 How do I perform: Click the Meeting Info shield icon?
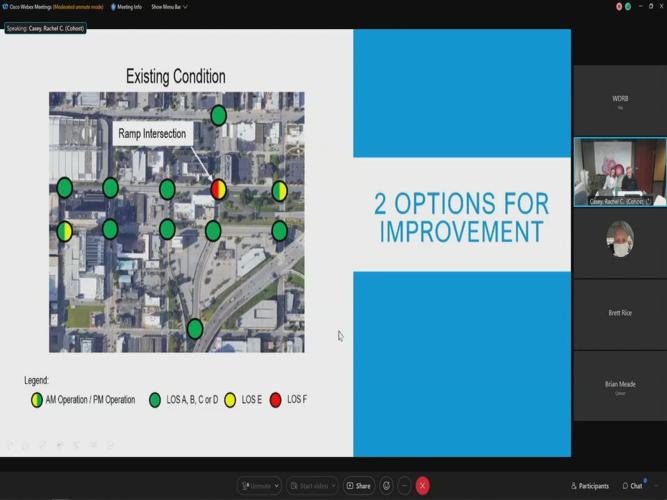(113, 7)
